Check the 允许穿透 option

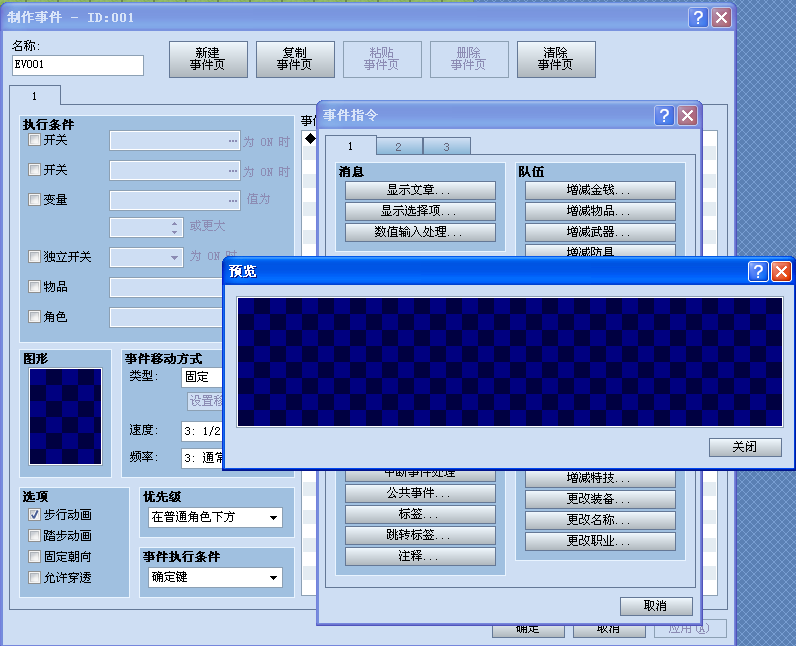(x=35, y=577)
